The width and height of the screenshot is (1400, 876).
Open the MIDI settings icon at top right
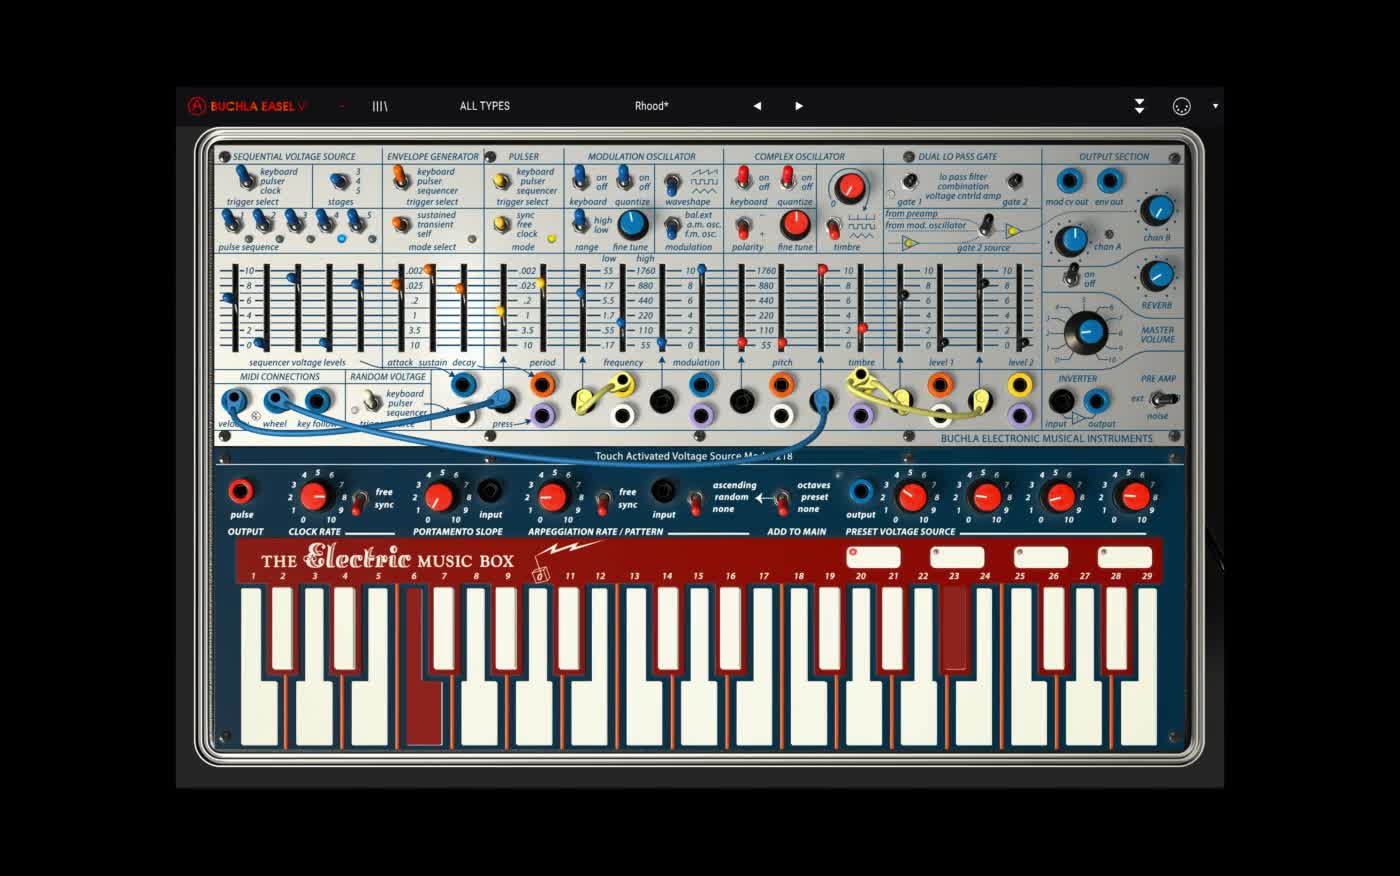click(1181, 105)
